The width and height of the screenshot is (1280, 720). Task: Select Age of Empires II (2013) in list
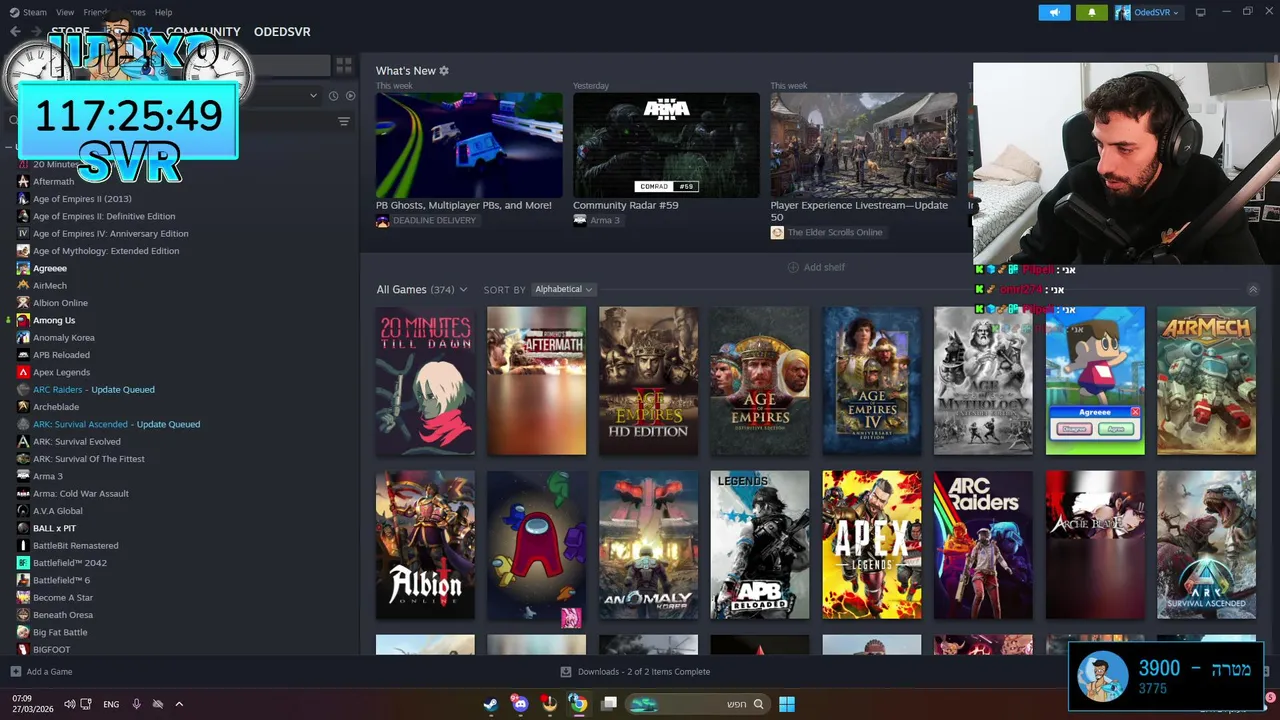82,199
